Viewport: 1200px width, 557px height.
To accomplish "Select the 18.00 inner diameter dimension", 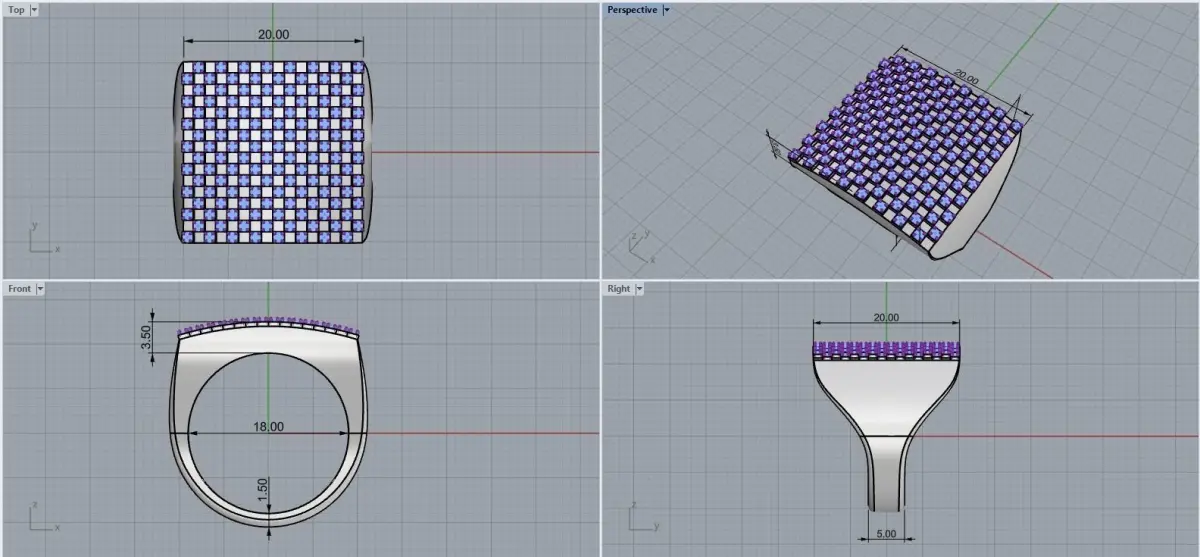I will pyautogui.click(x=268, y=426).
